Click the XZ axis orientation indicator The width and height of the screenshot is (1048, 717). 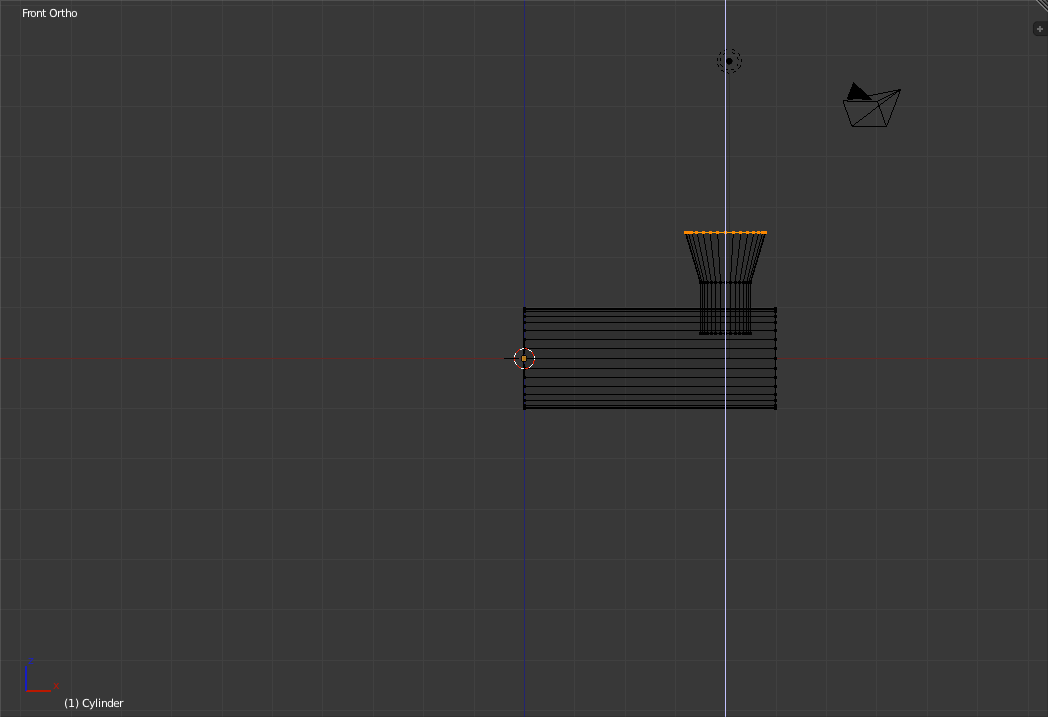tap(41, 676)
